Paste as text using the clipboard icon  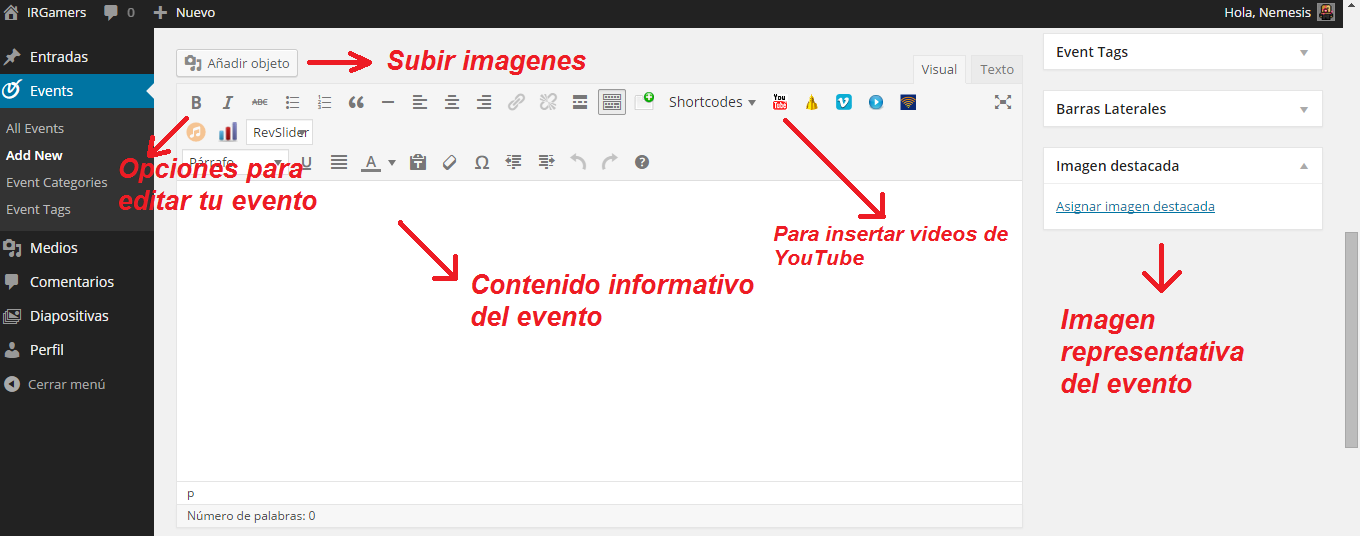418,162
